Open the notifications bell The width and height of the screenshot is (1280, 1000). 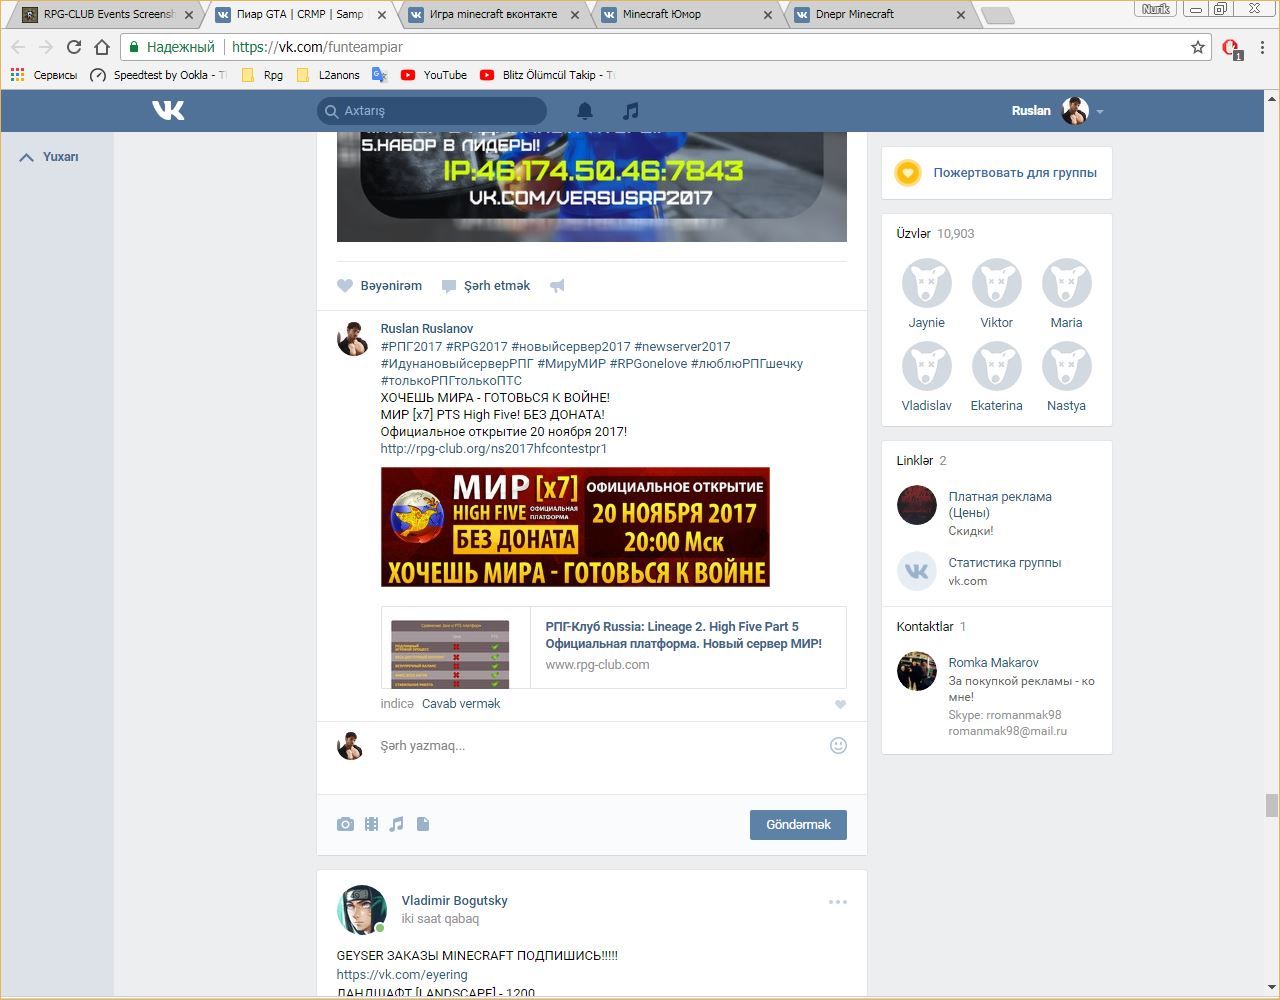point(585,111)
